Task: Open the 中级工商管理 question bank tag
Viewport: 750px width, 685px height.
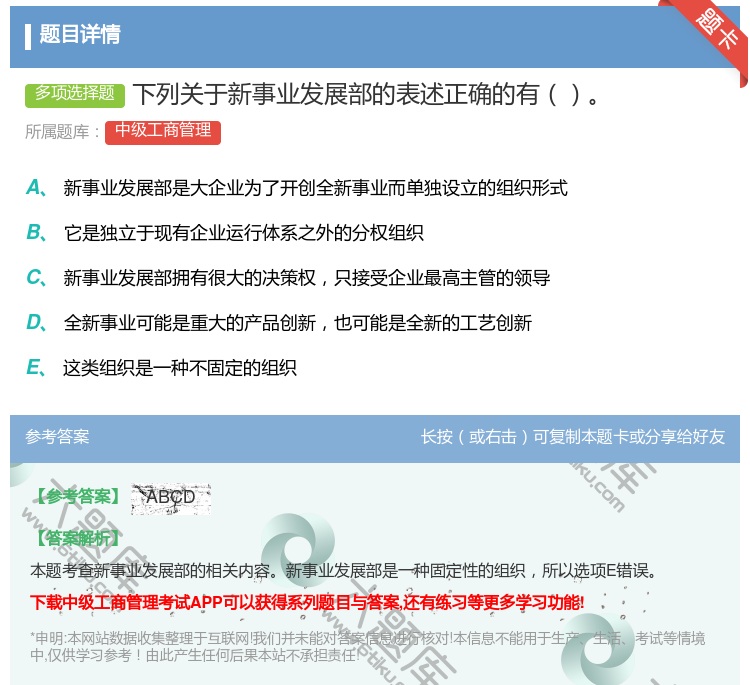Action: click(x=162, y=131)
